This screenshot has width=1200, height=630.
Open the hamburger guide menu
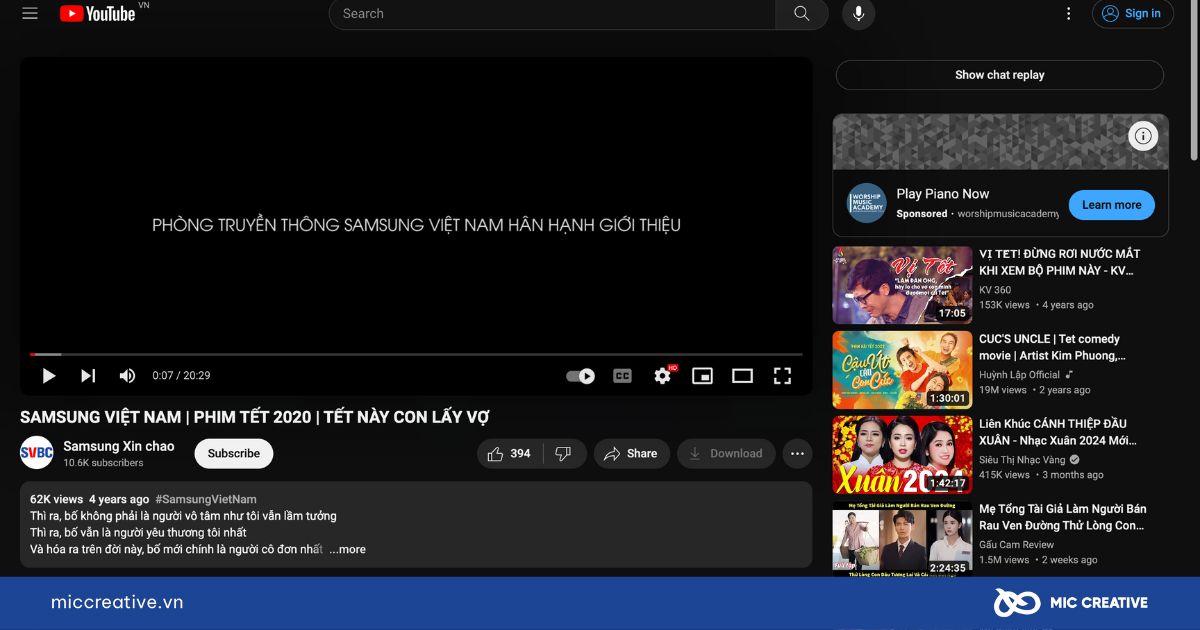[30, 14]
